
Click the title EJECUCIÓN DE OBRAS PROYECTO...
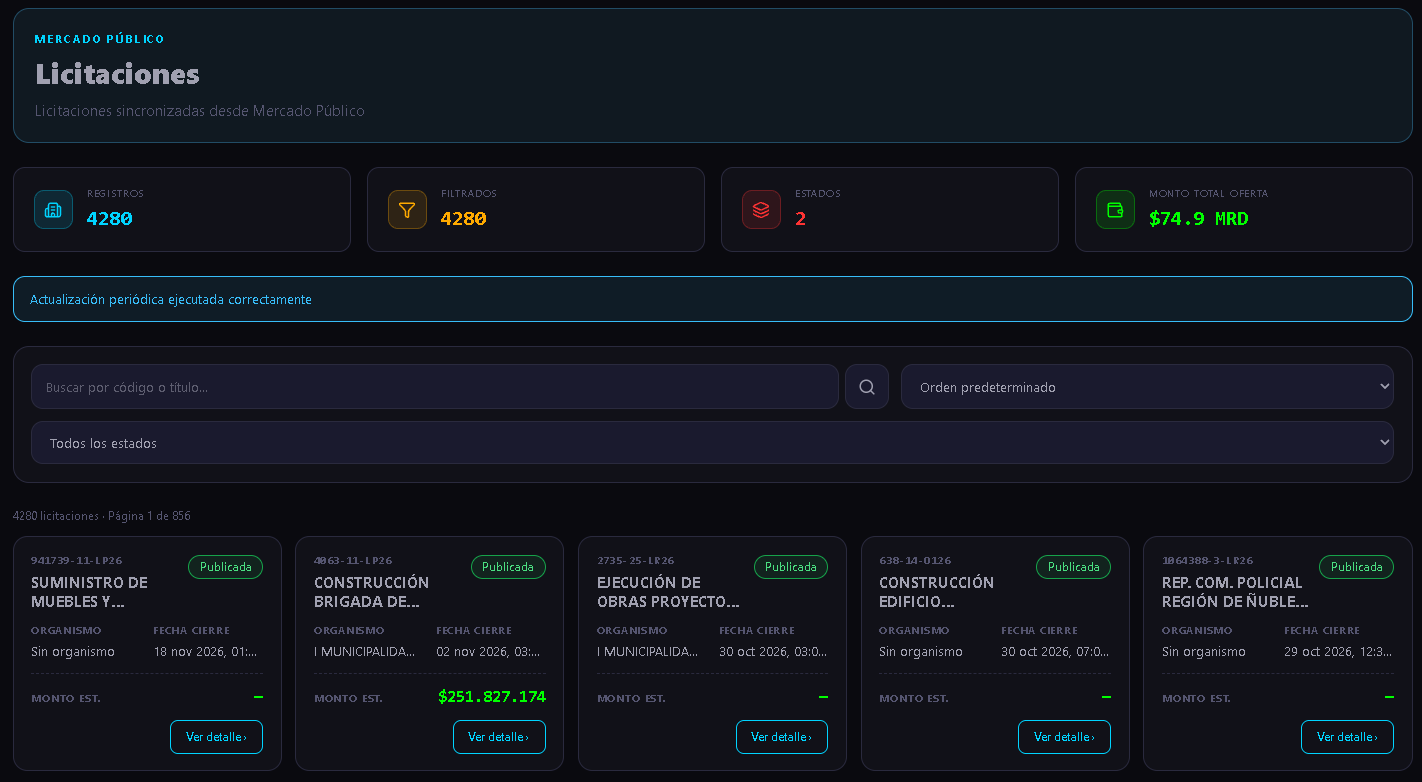[x=668, y=592]
